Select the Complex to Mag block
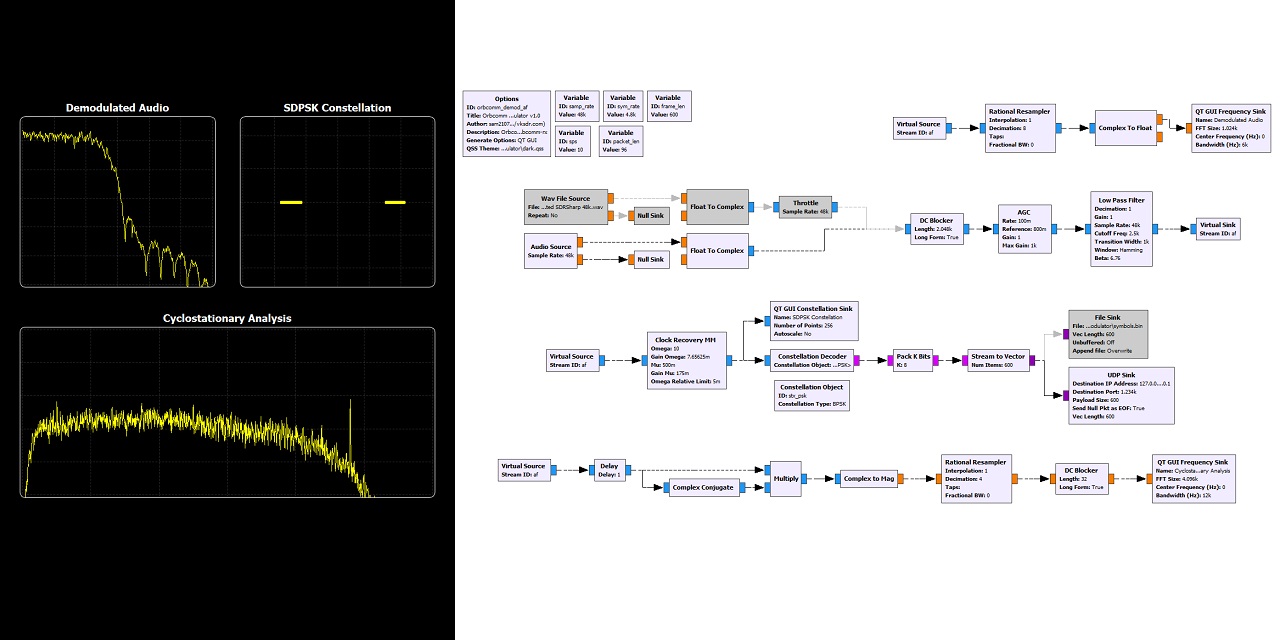1280x640 pixels. pos(868,479)
